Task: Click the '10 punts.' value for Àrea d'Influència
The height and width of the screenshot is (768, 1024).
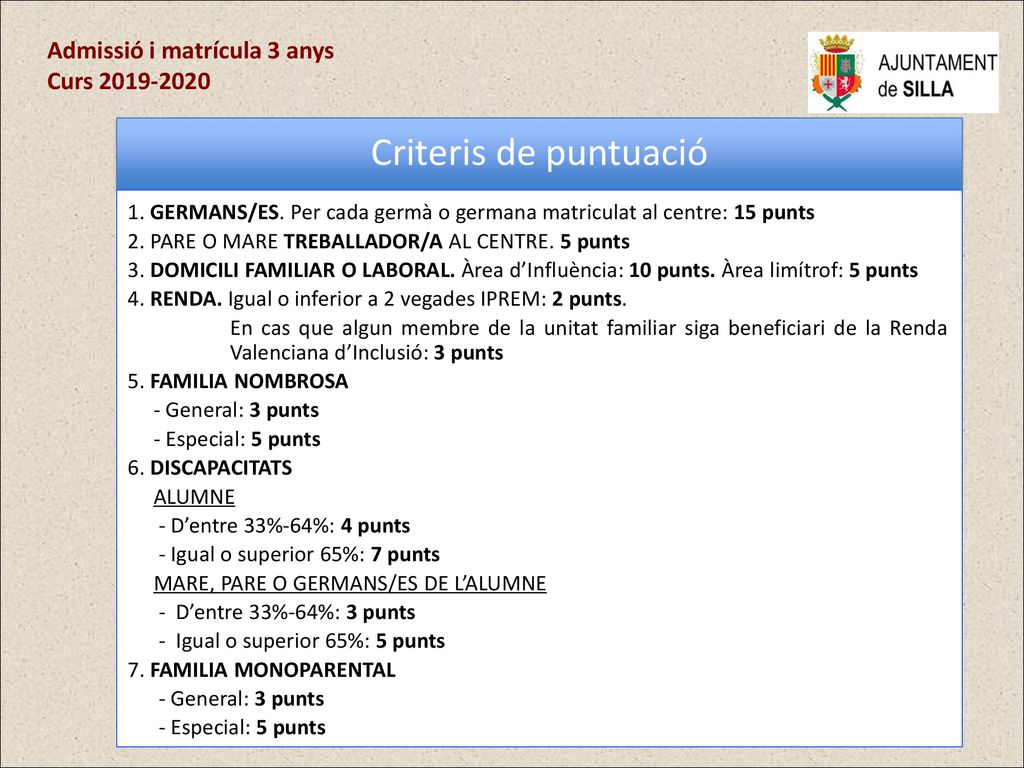Action: tap(672, 270)
